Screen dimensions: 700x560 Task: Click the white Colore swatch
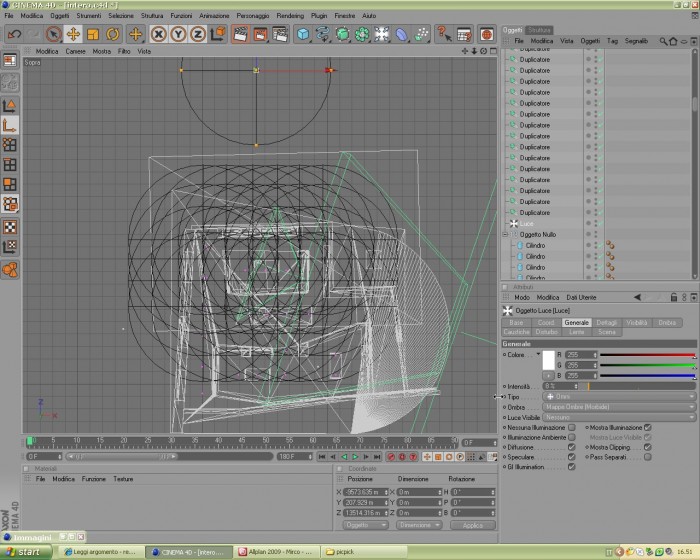548,360
